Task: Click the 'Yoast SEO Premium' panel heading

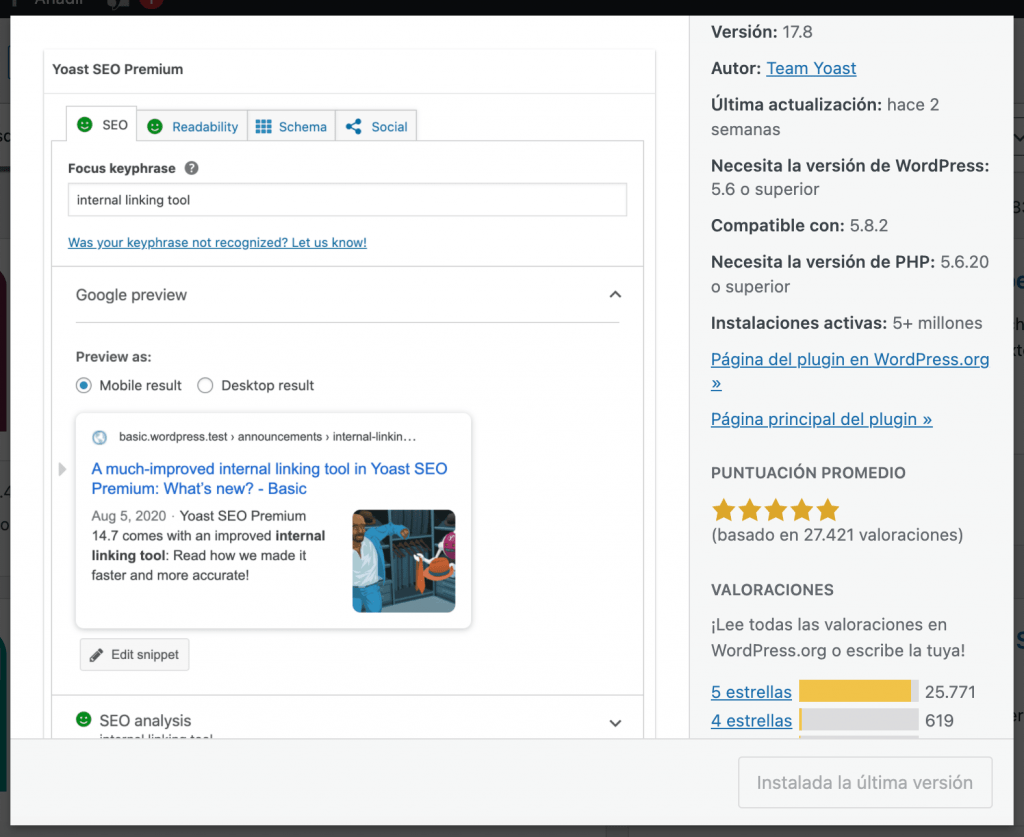Action: pyautogui.click(x=118, y=69)
